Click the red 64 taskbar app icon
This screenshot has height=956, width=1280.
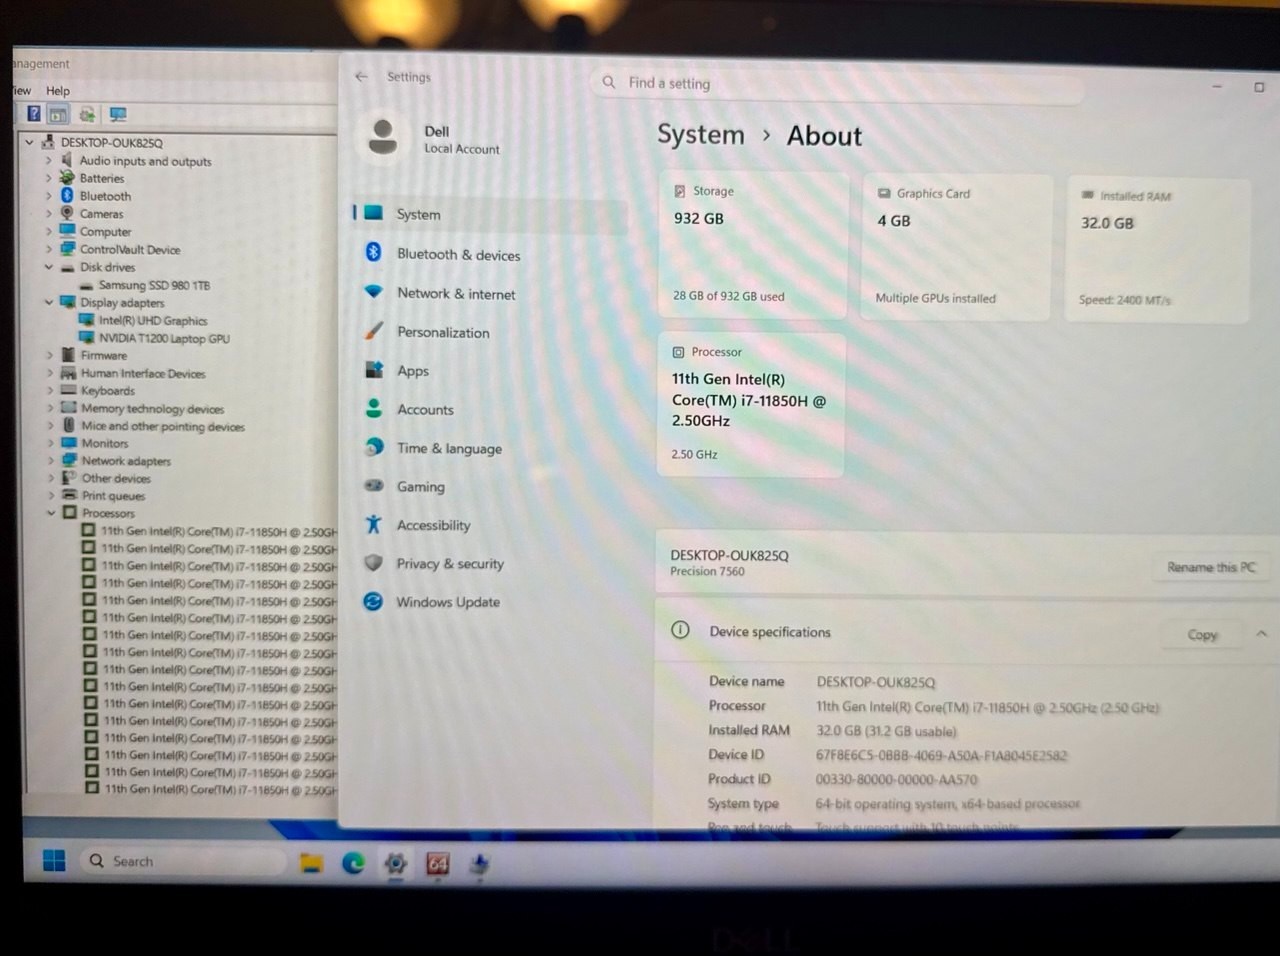(x=438, y=864)
